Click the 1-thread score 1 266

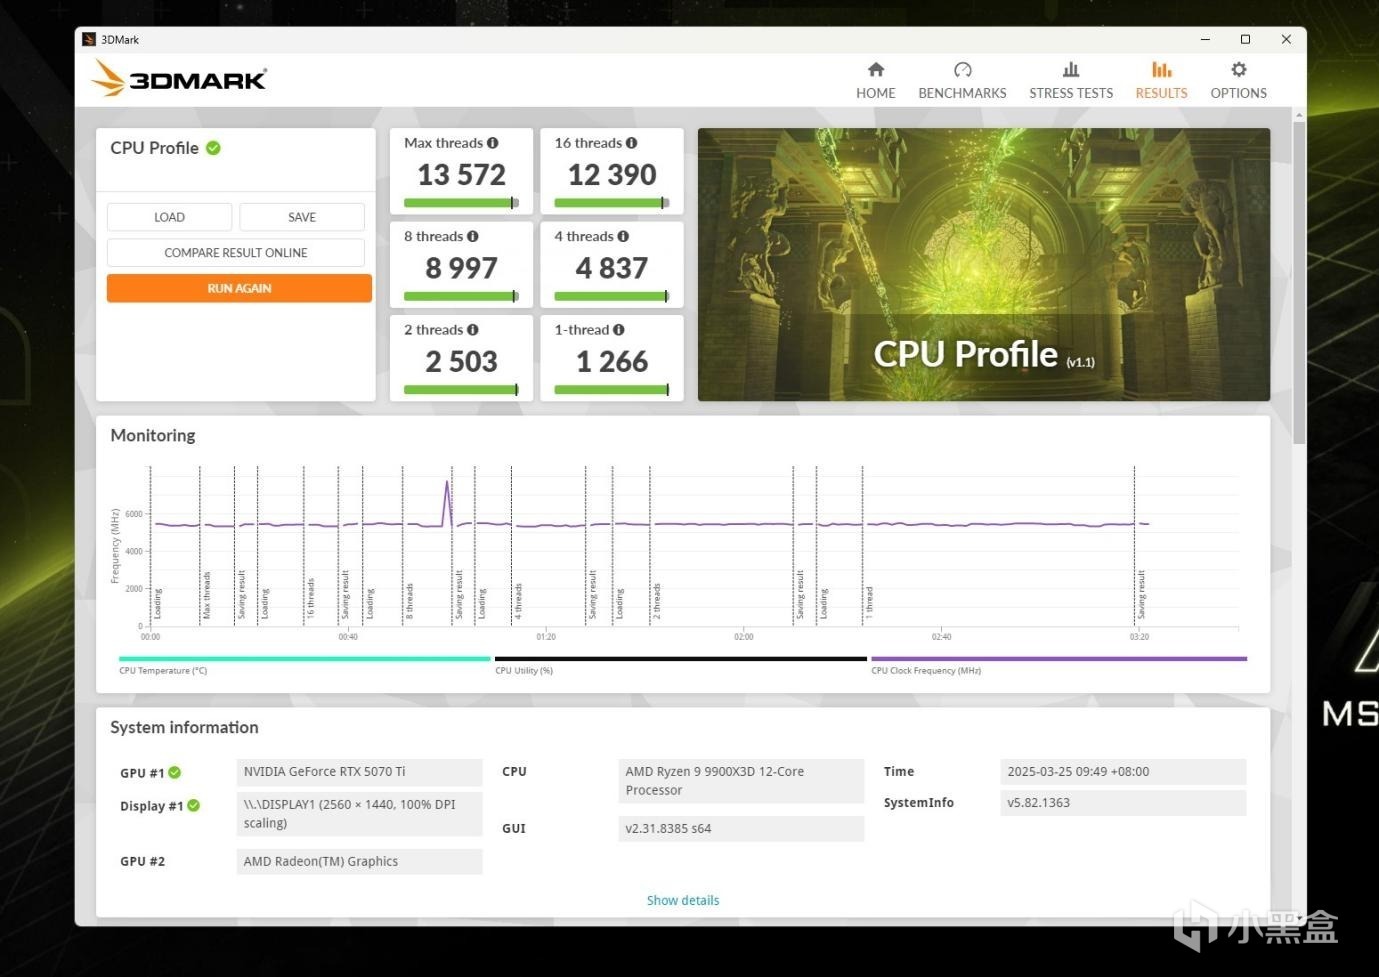pos(612,362)
